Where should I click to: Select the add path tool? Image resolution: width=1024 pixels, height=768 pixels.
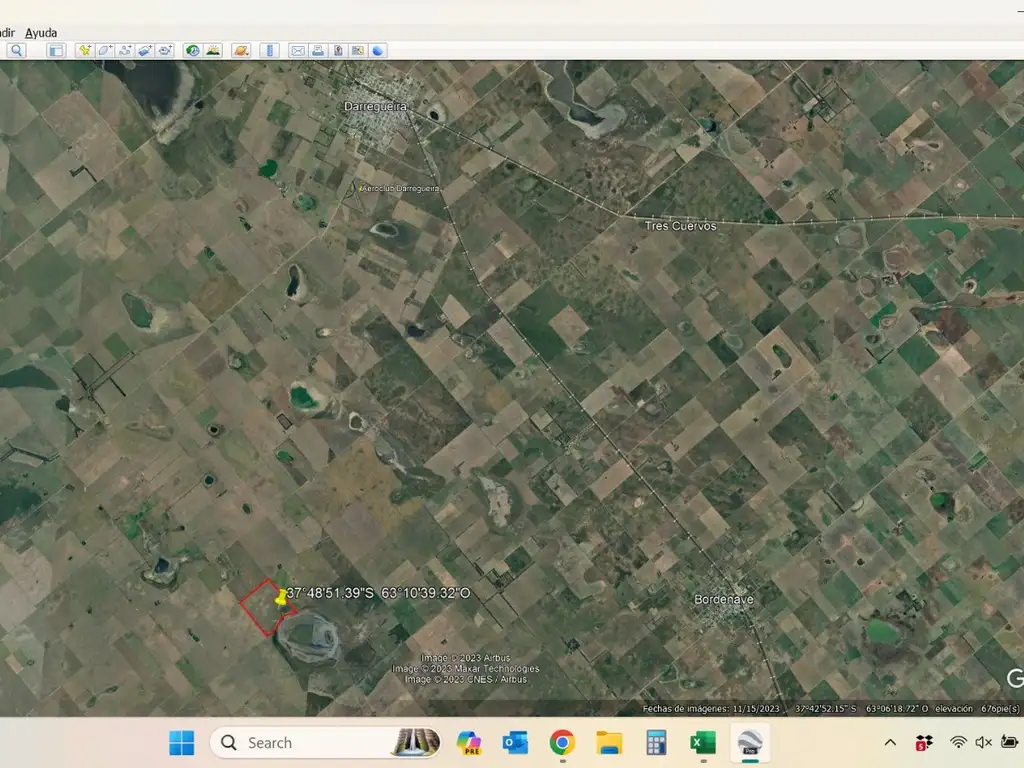(125, 50)
